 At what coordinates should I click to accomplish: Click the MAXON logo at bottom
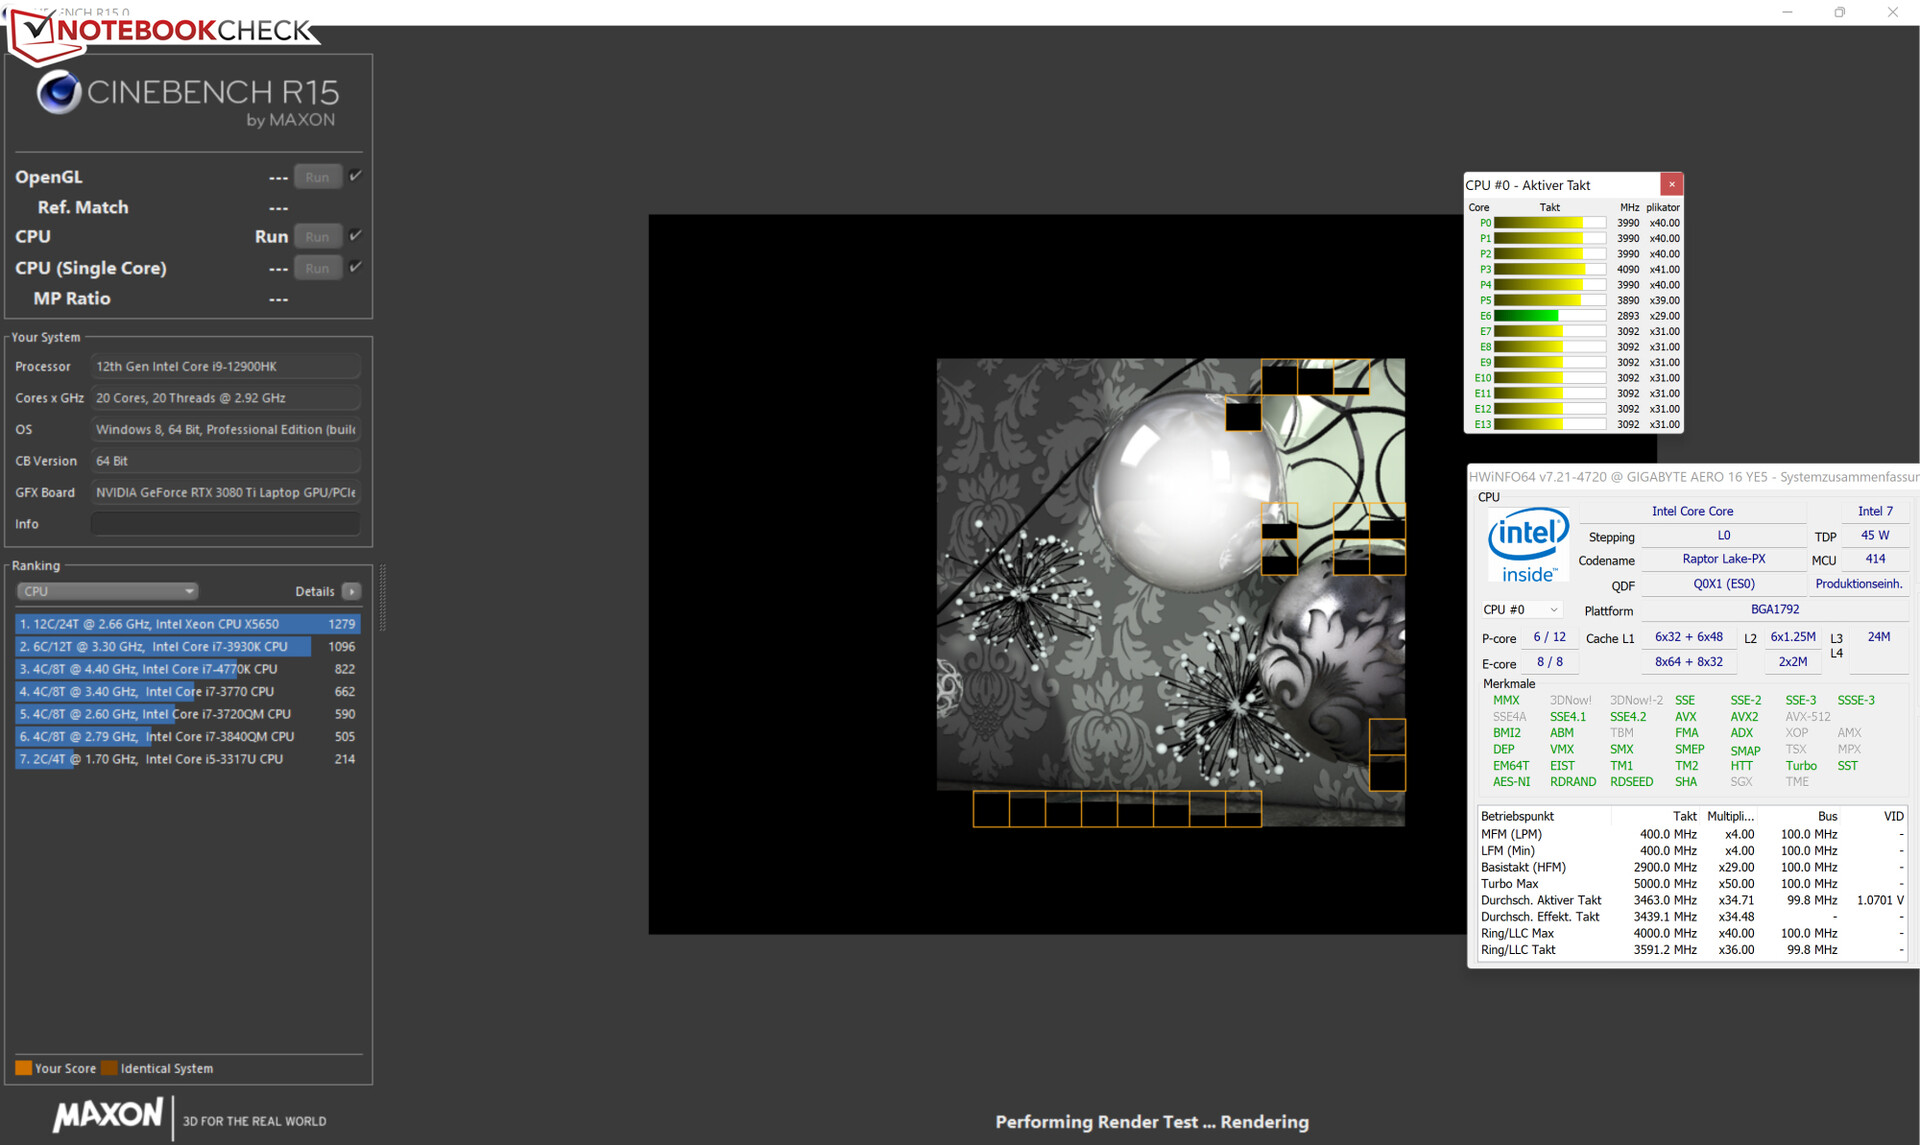click(x=108, y=1115)
